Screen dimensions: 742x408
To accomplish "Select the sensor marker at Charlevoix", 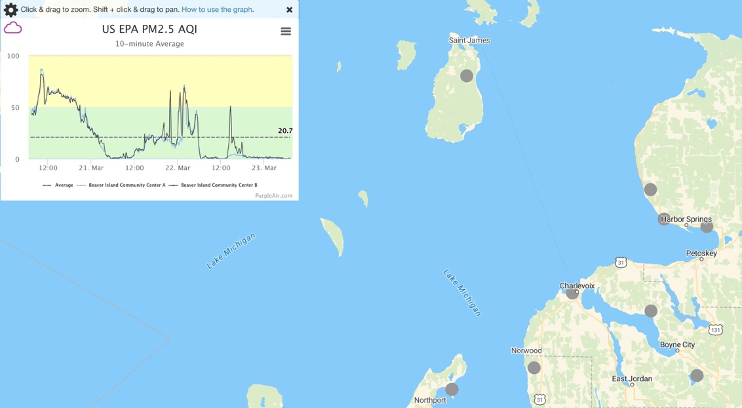I will [572, 293].
